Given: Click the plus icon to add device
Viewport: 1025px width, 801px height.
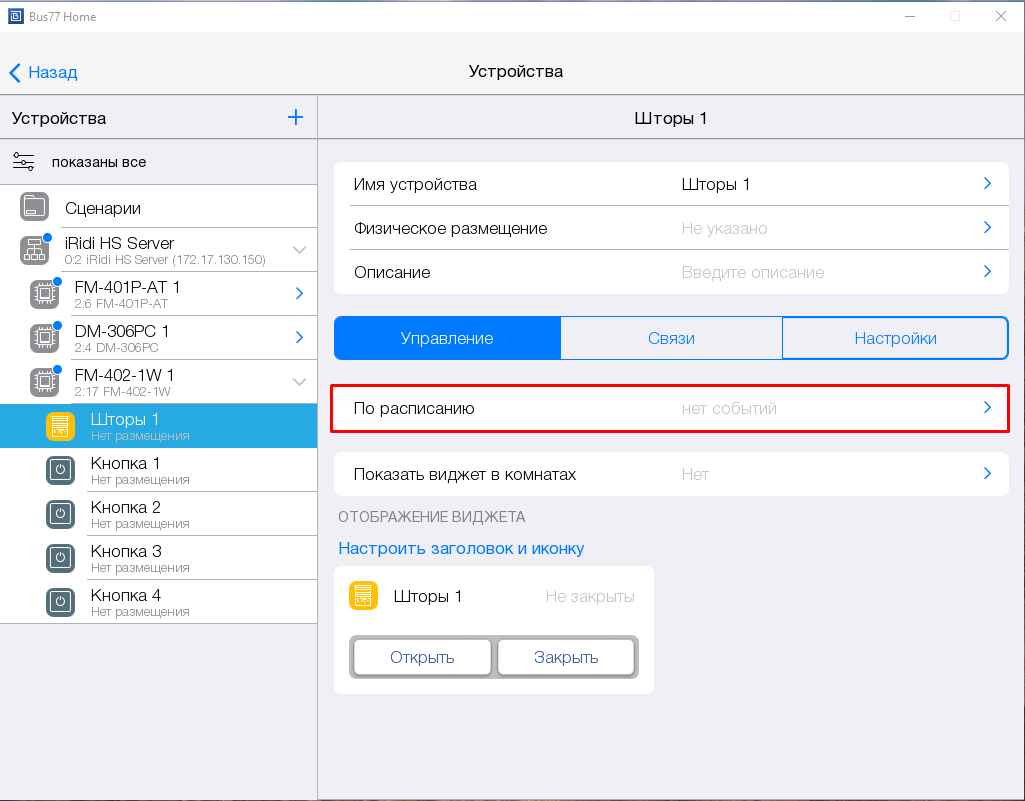Looking at the screenshot, I should [295, 118].
